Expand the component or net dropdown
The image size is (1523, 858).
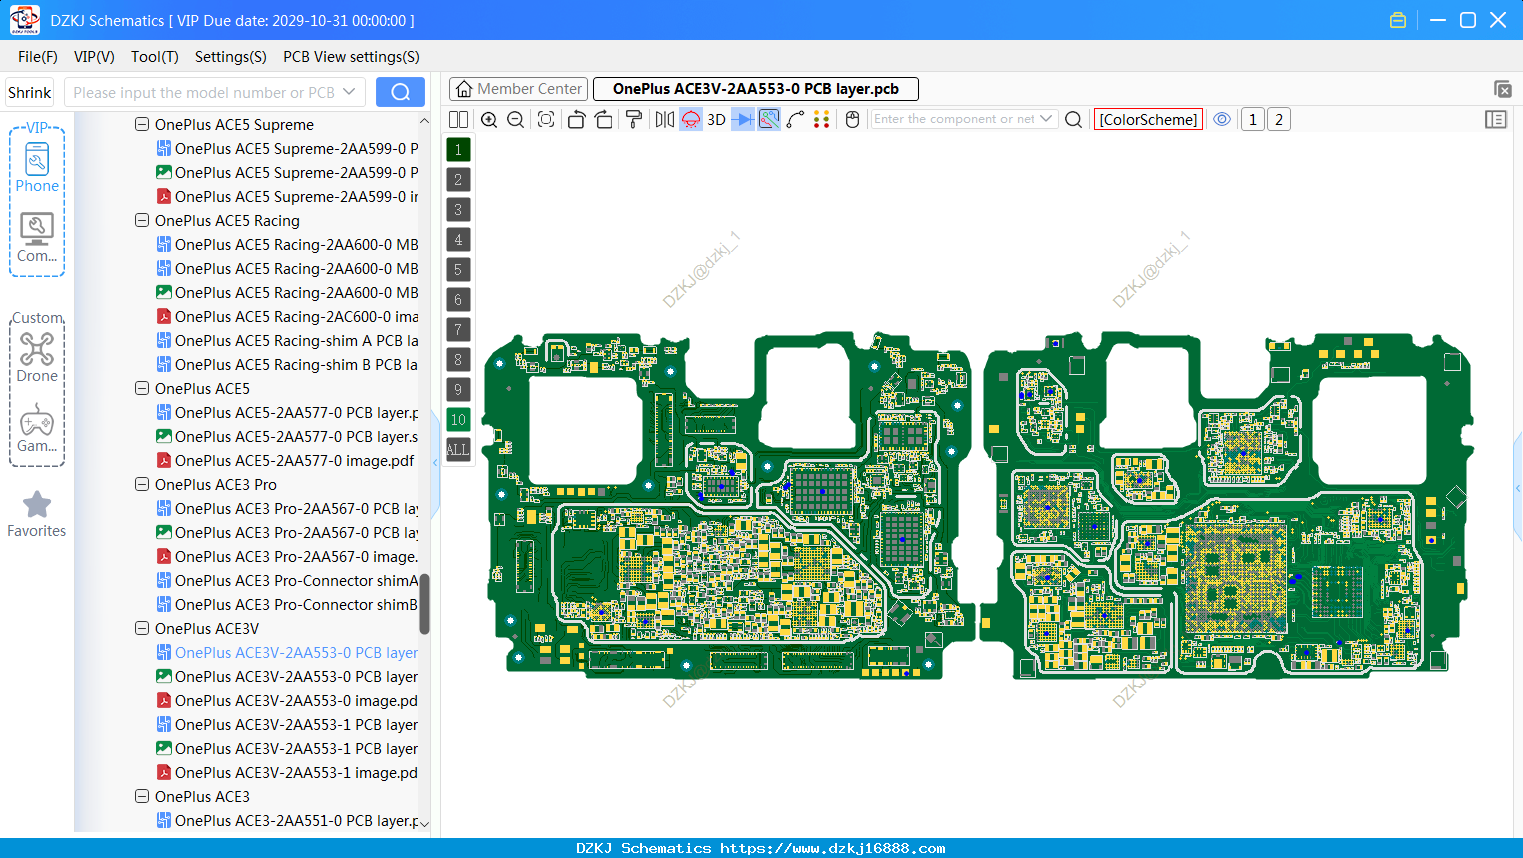tap(1046, 119)
